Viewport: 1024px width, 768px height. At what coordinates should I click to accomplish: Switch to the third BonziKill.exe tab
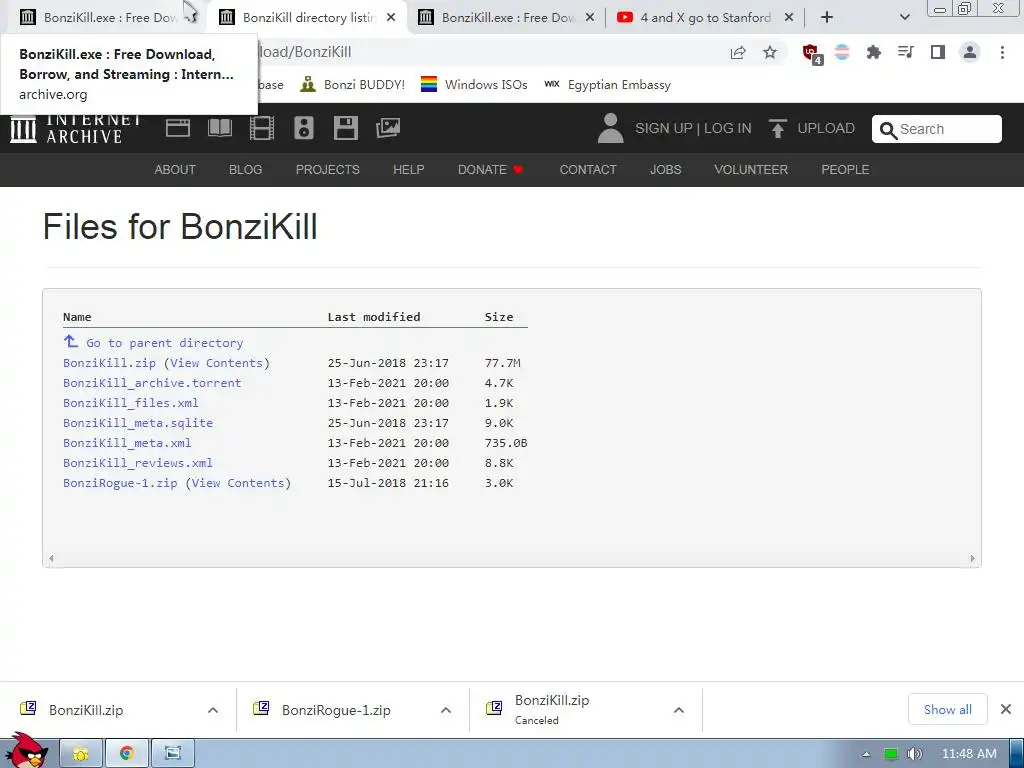pyautogui.click(x=507, y=18)
